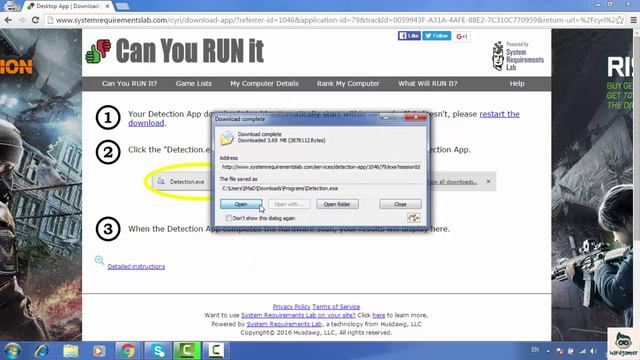Open Skype from the taskbar
640x360 pixels.
coord(158,351)
